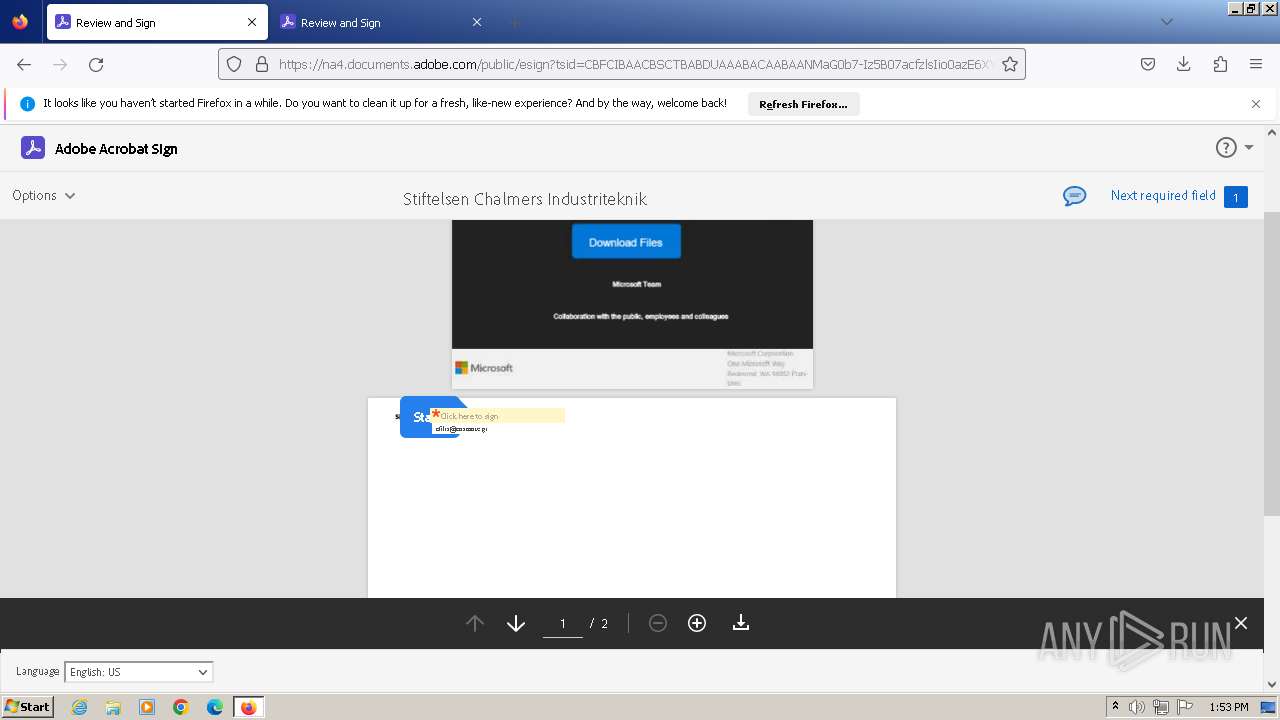Switch to first Review and Sign tab
The width and height of the screenshot is (1280, 720).
tap(157, 22)
